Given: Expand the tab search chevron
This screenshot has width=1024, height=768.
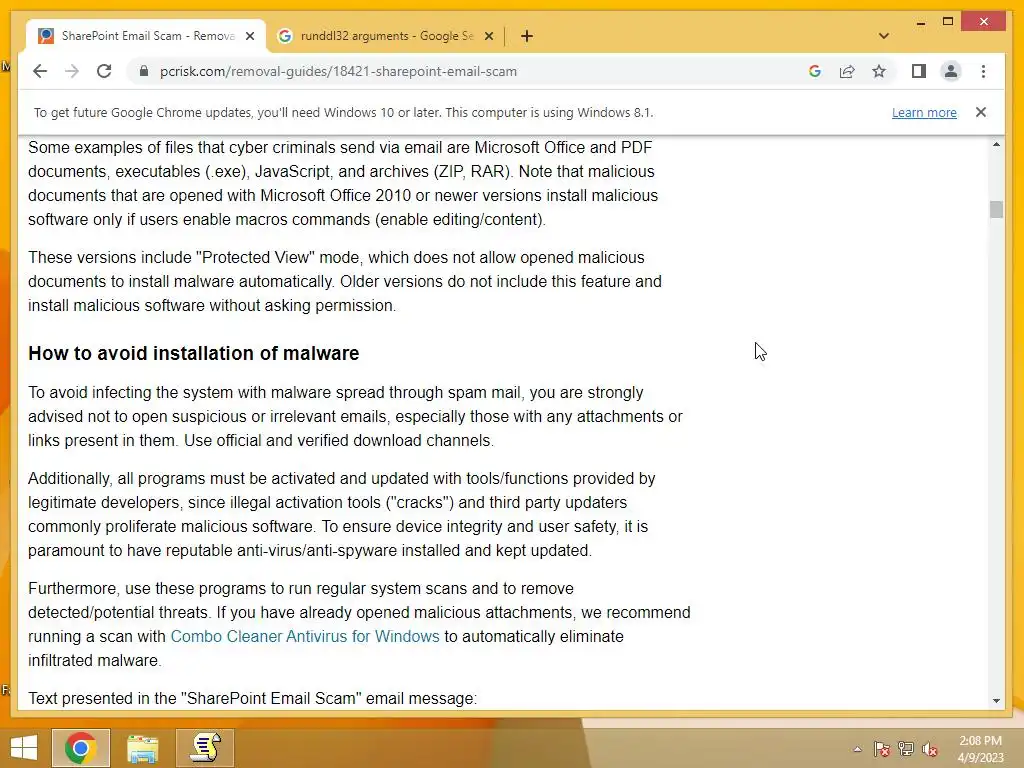Looking at the screenshot, I should click(x=884, y=36).
